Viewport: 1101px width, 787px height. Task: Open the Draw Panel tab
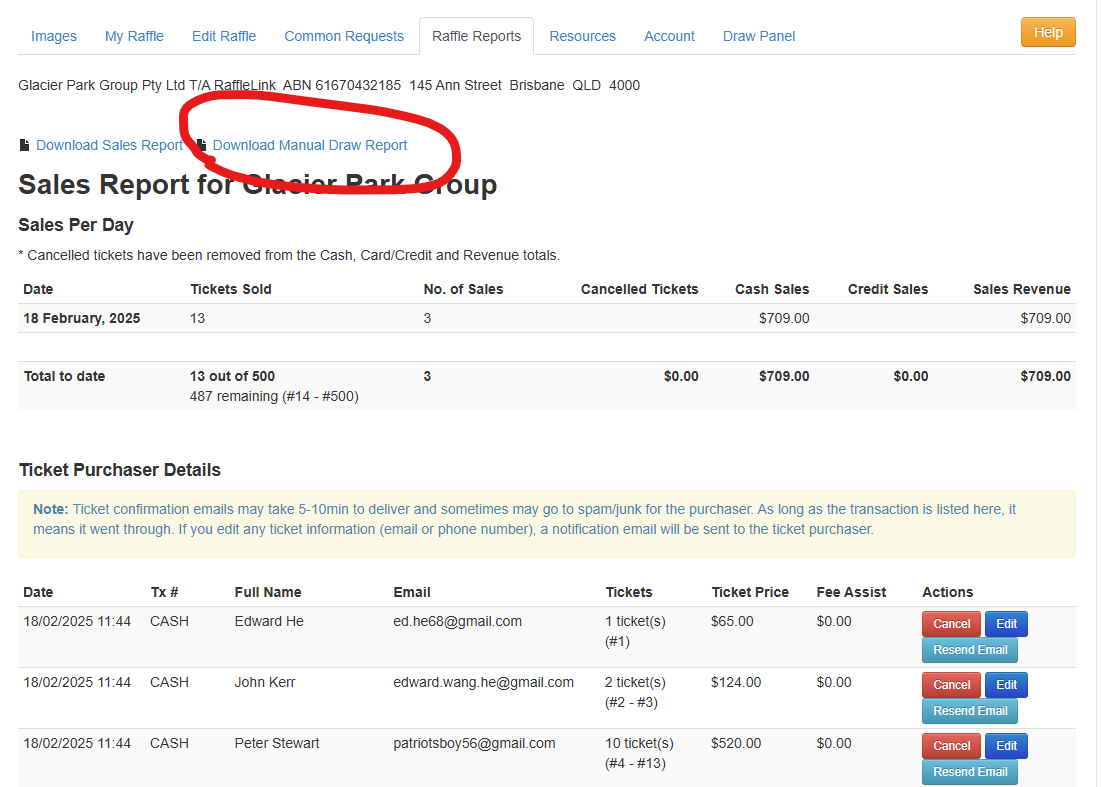[759, 36]
